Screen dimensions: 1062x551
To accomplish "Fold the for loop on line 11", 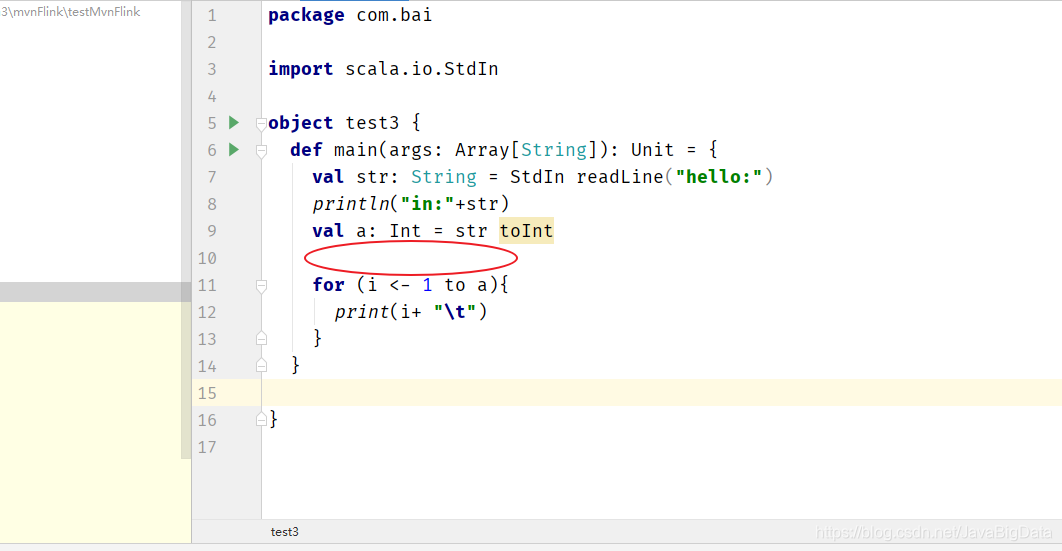I will tap(261, 286).
